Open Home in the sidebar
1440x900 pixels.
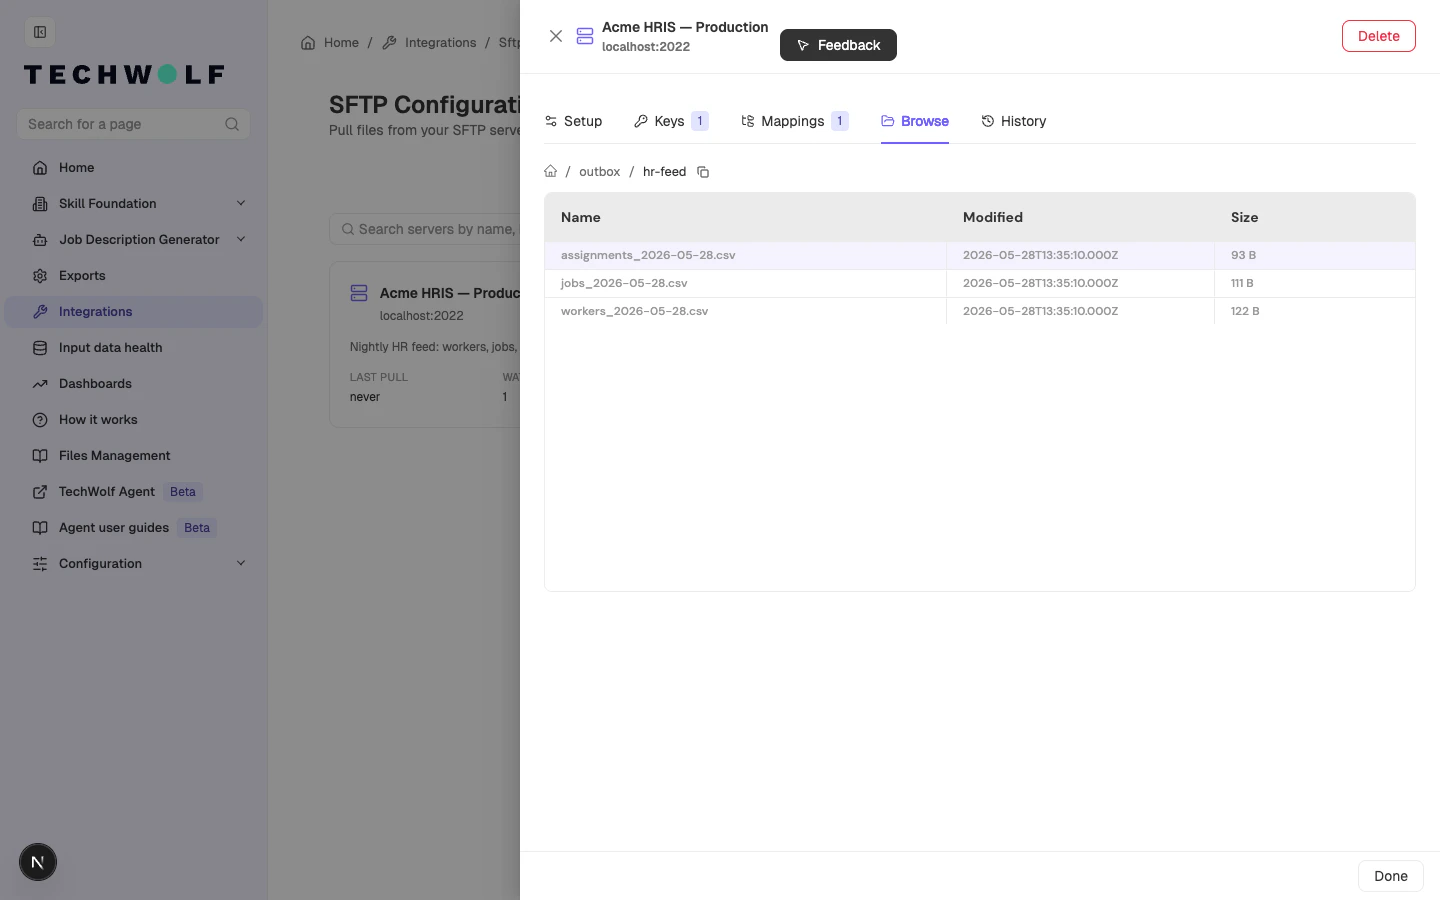point(133,168)
